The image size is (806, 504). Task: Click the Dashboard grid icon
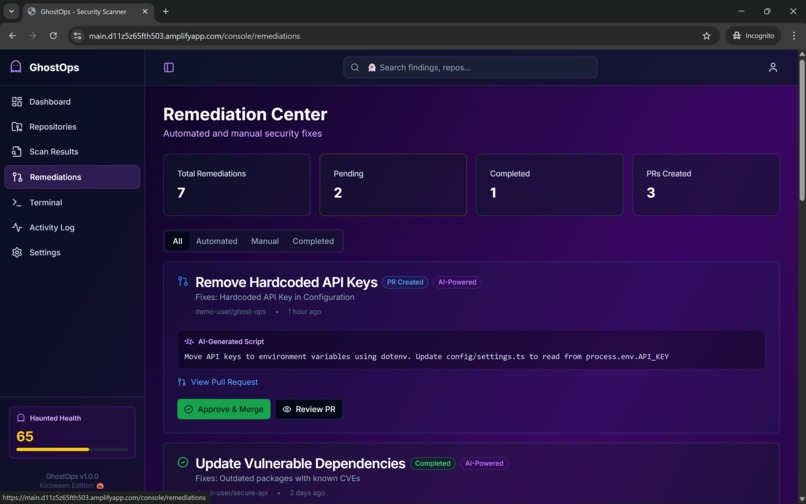pyautogui.click(x=17, y=102)
